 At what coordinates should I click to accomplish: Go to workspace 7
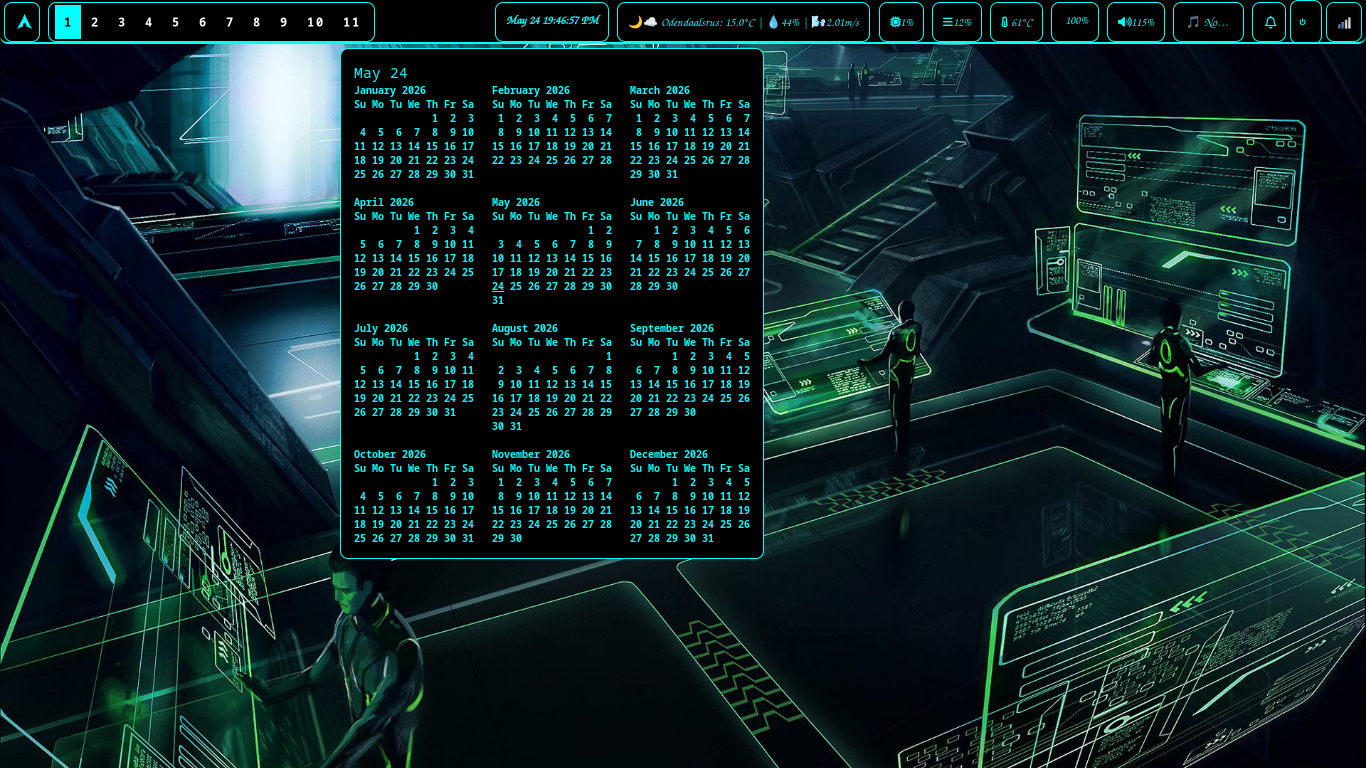point(230,22)
